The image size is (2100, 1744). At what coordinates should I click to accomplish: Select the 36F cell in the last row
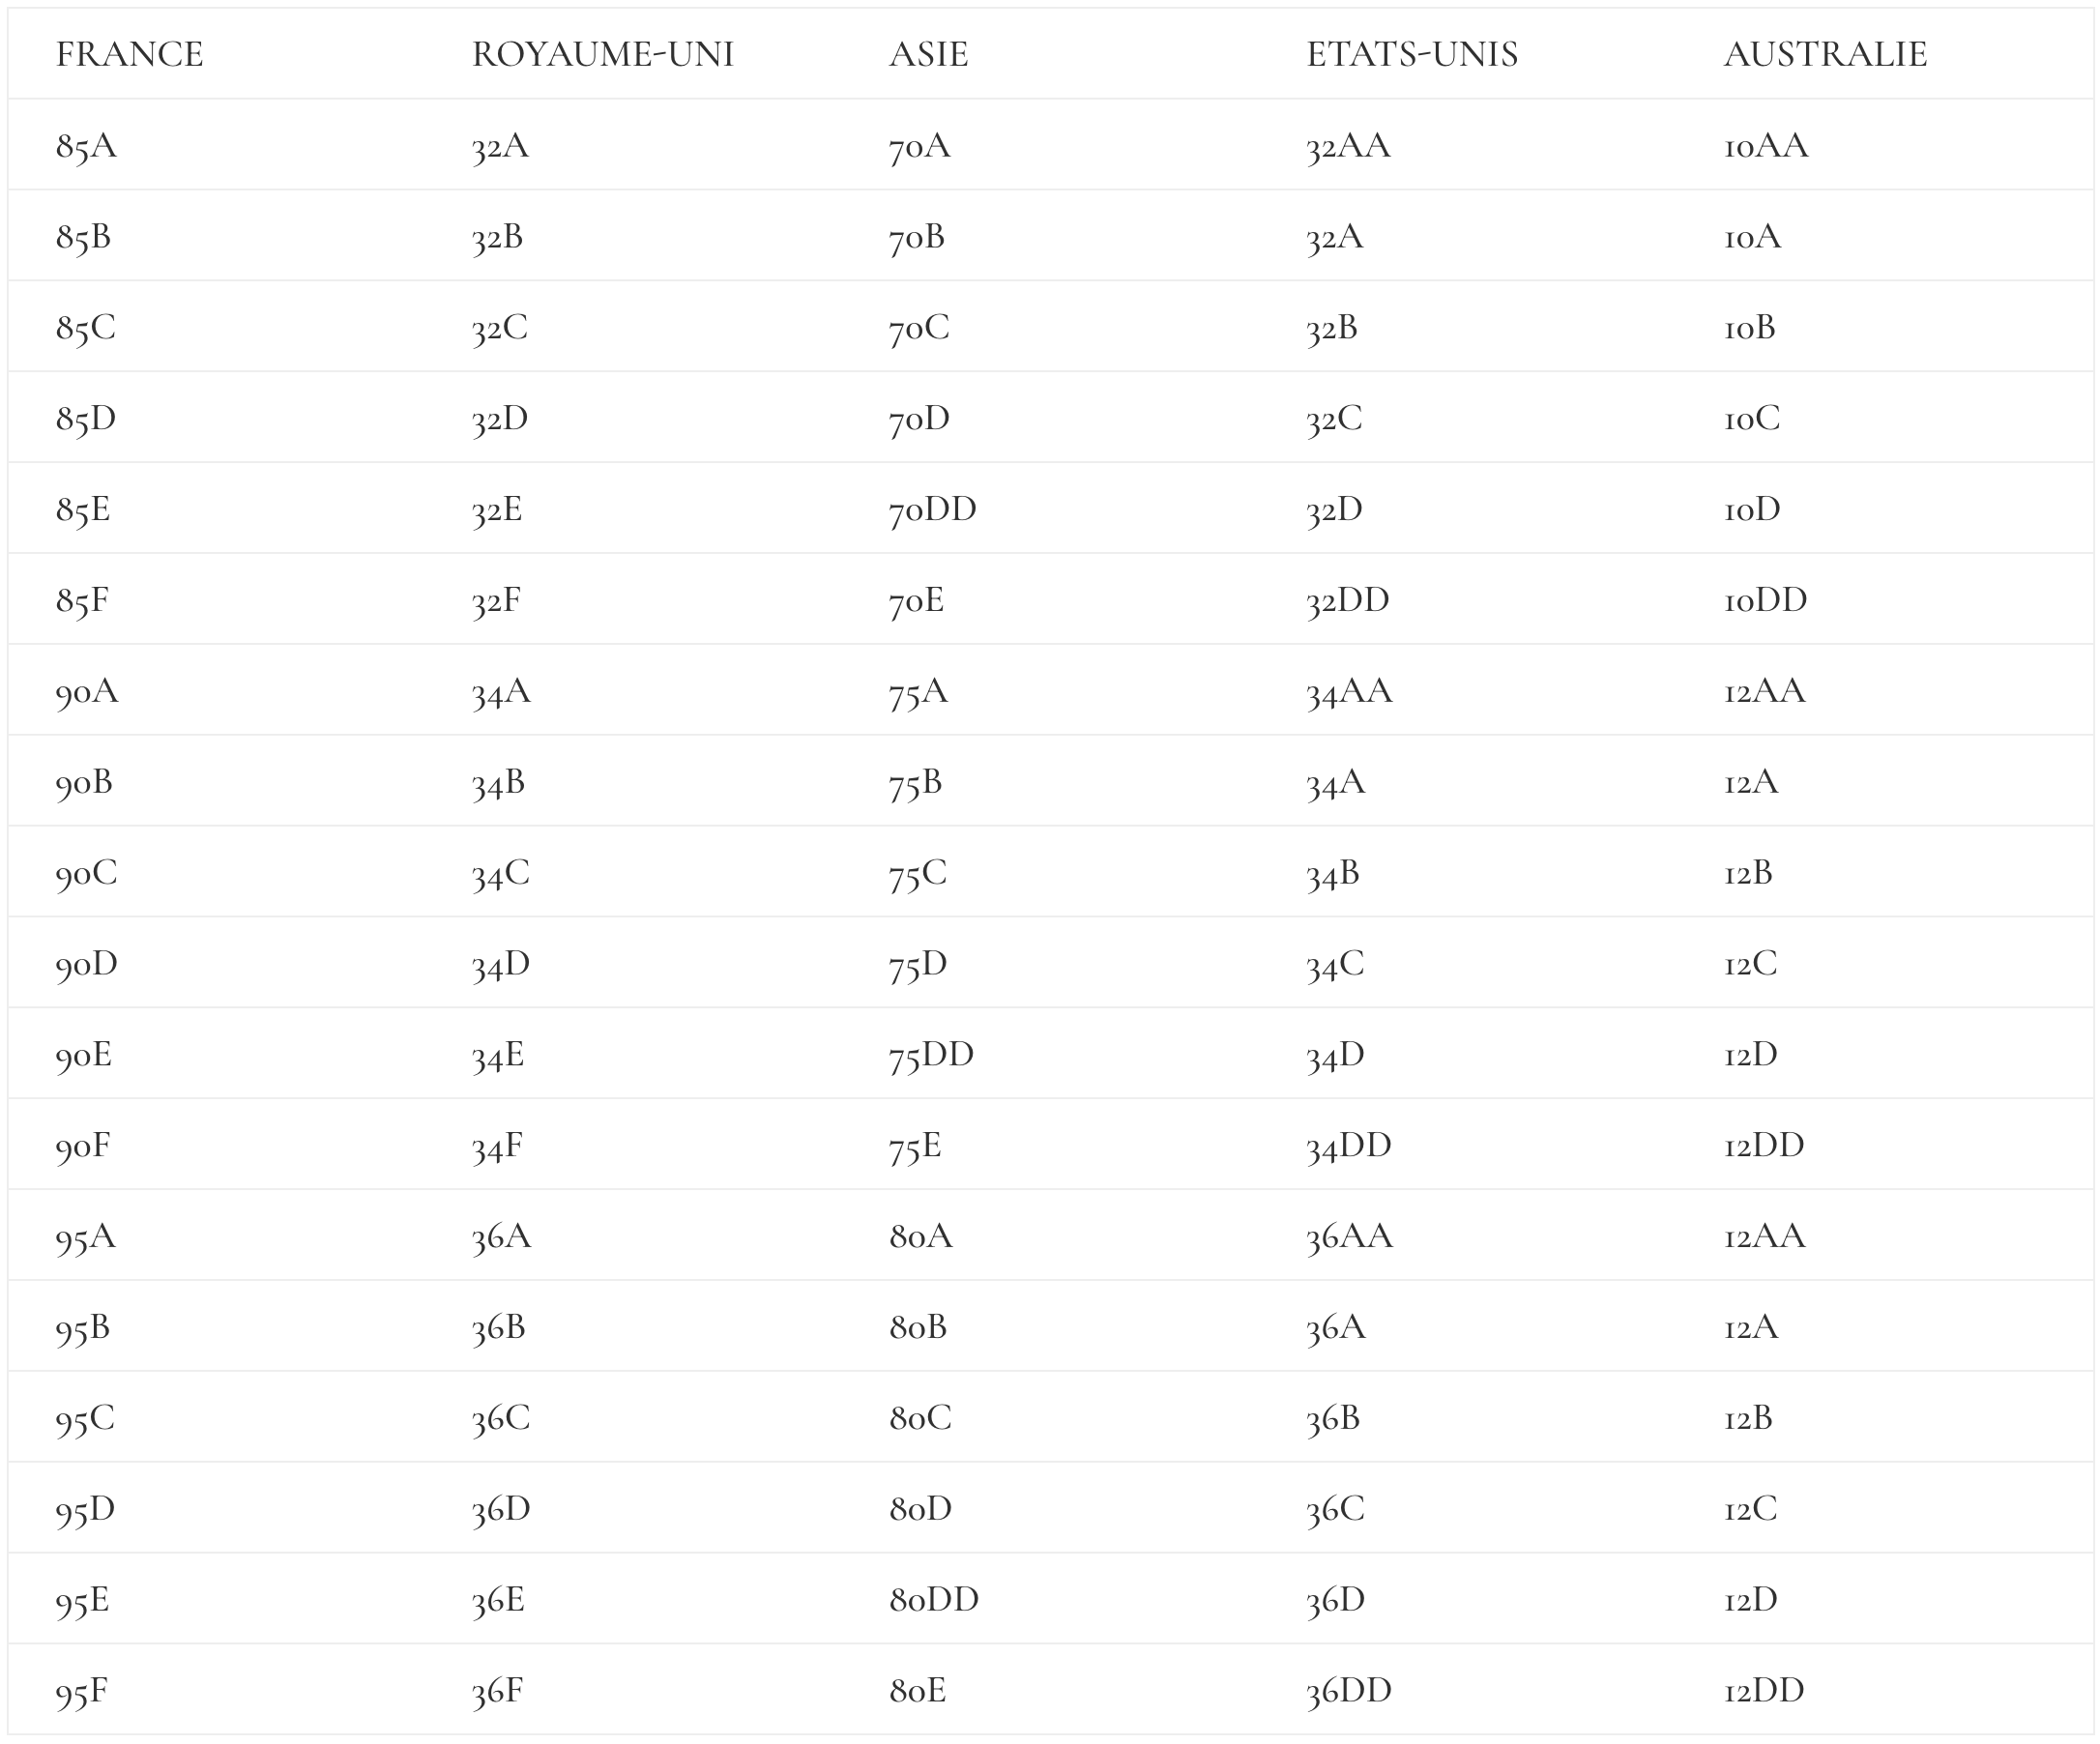[497, 1690]
